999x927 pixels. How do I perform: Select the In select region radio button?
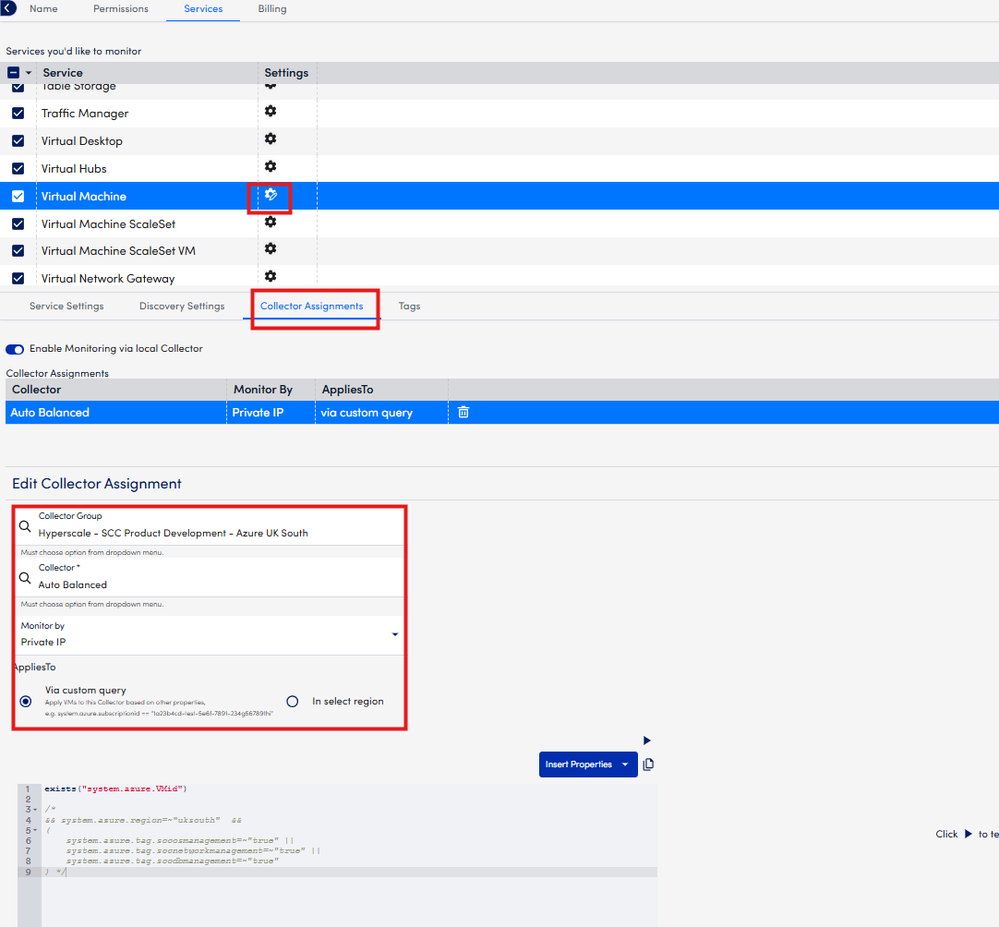[293, 702]
